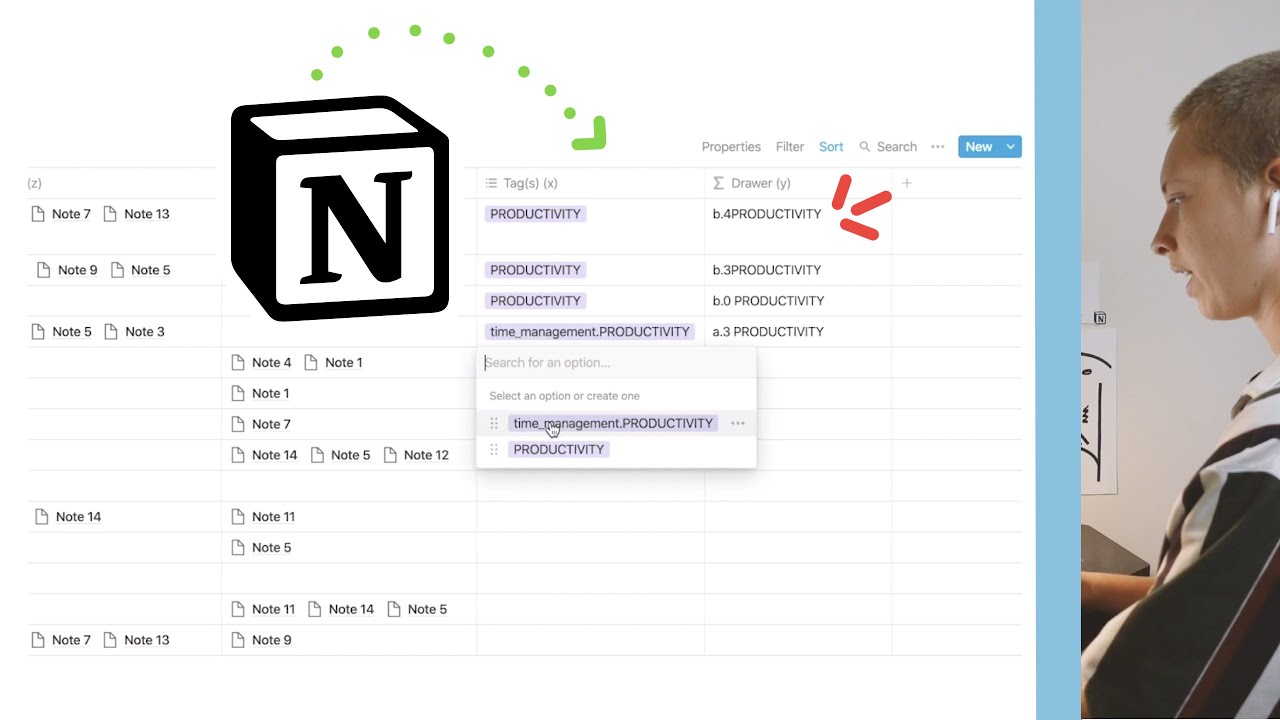Viewport: 1280px width, 720px height.
Task: Click the a.3 PRODUCTIVITY drawer cell
Action: tap(798, 332)
